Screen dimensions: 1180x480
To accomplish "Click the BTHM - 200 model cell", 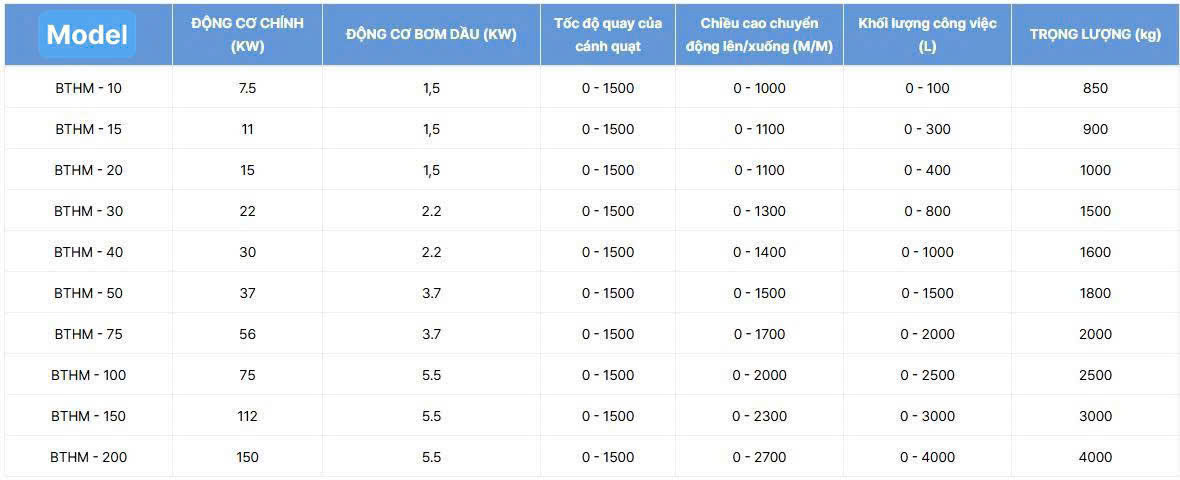I will tap(88, 457).
